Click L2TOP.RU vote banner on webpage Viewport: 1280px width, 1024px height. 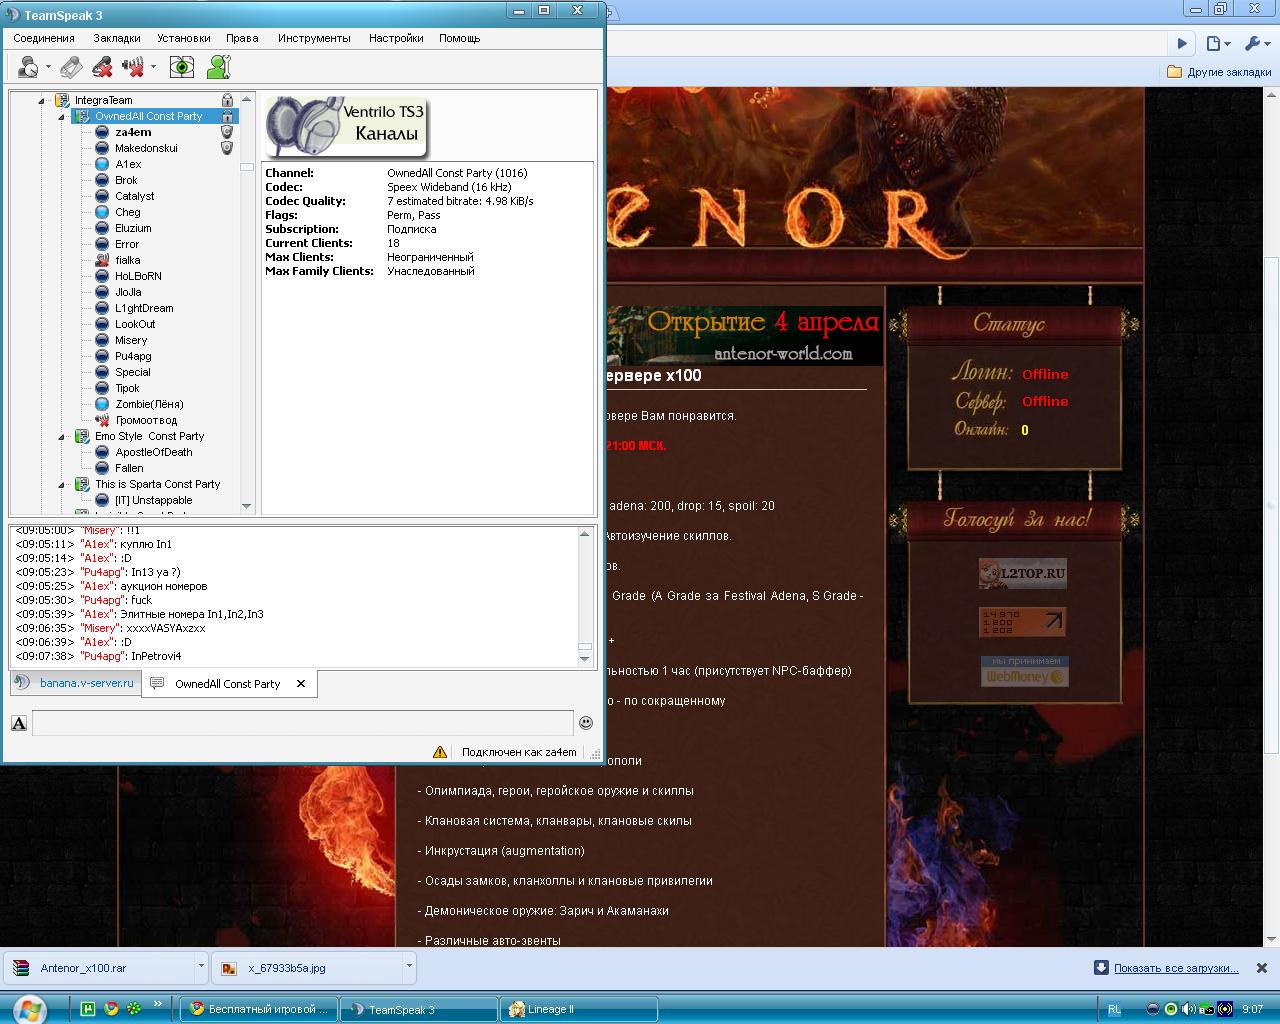click(1022, 574)
